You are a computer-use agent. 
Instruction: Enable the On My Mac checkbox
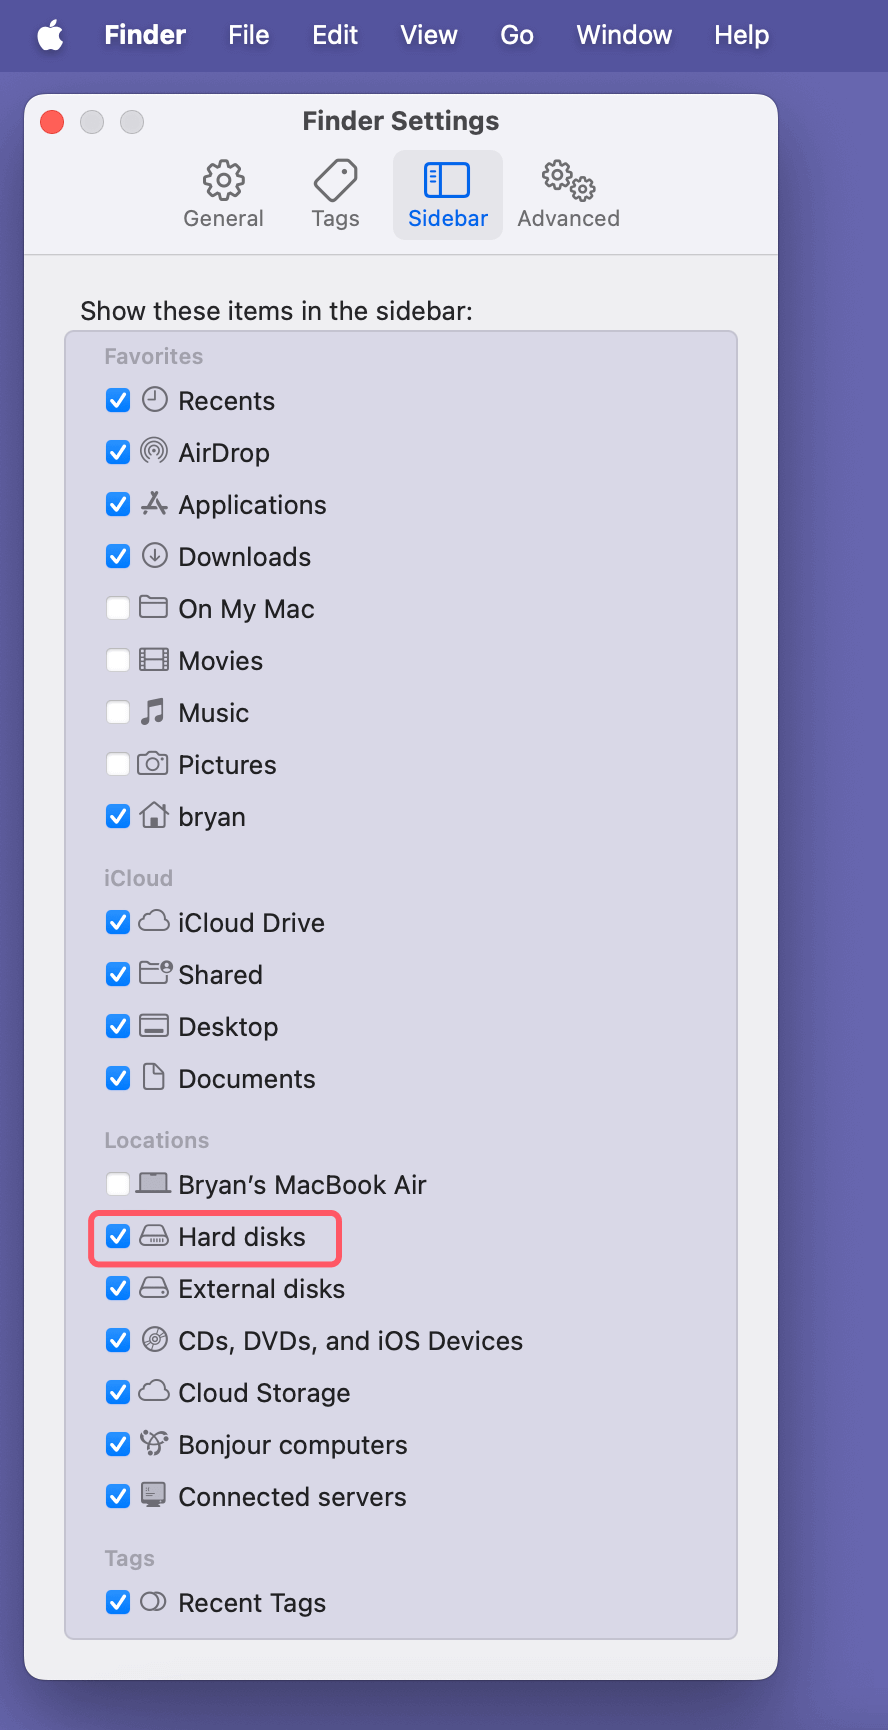point(117,608)
